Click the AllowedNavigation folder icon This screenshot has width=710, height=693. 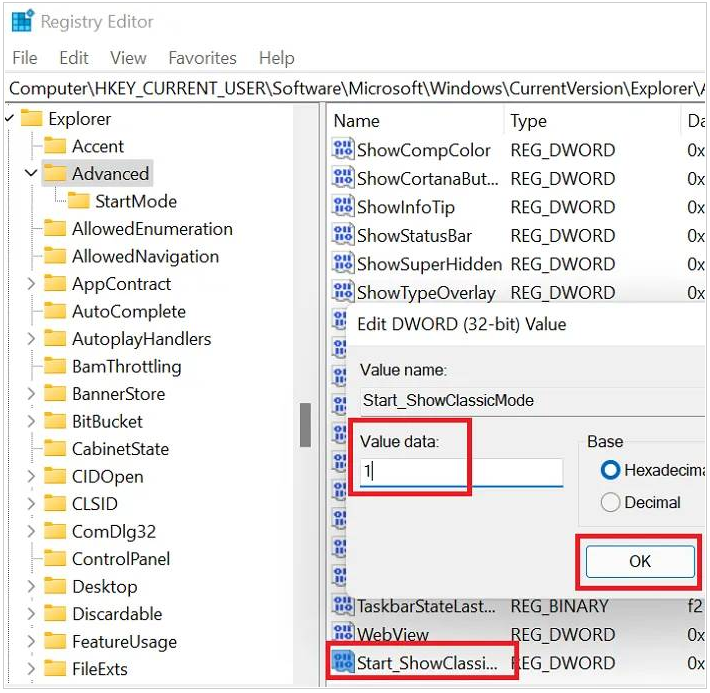pos(55,256)
